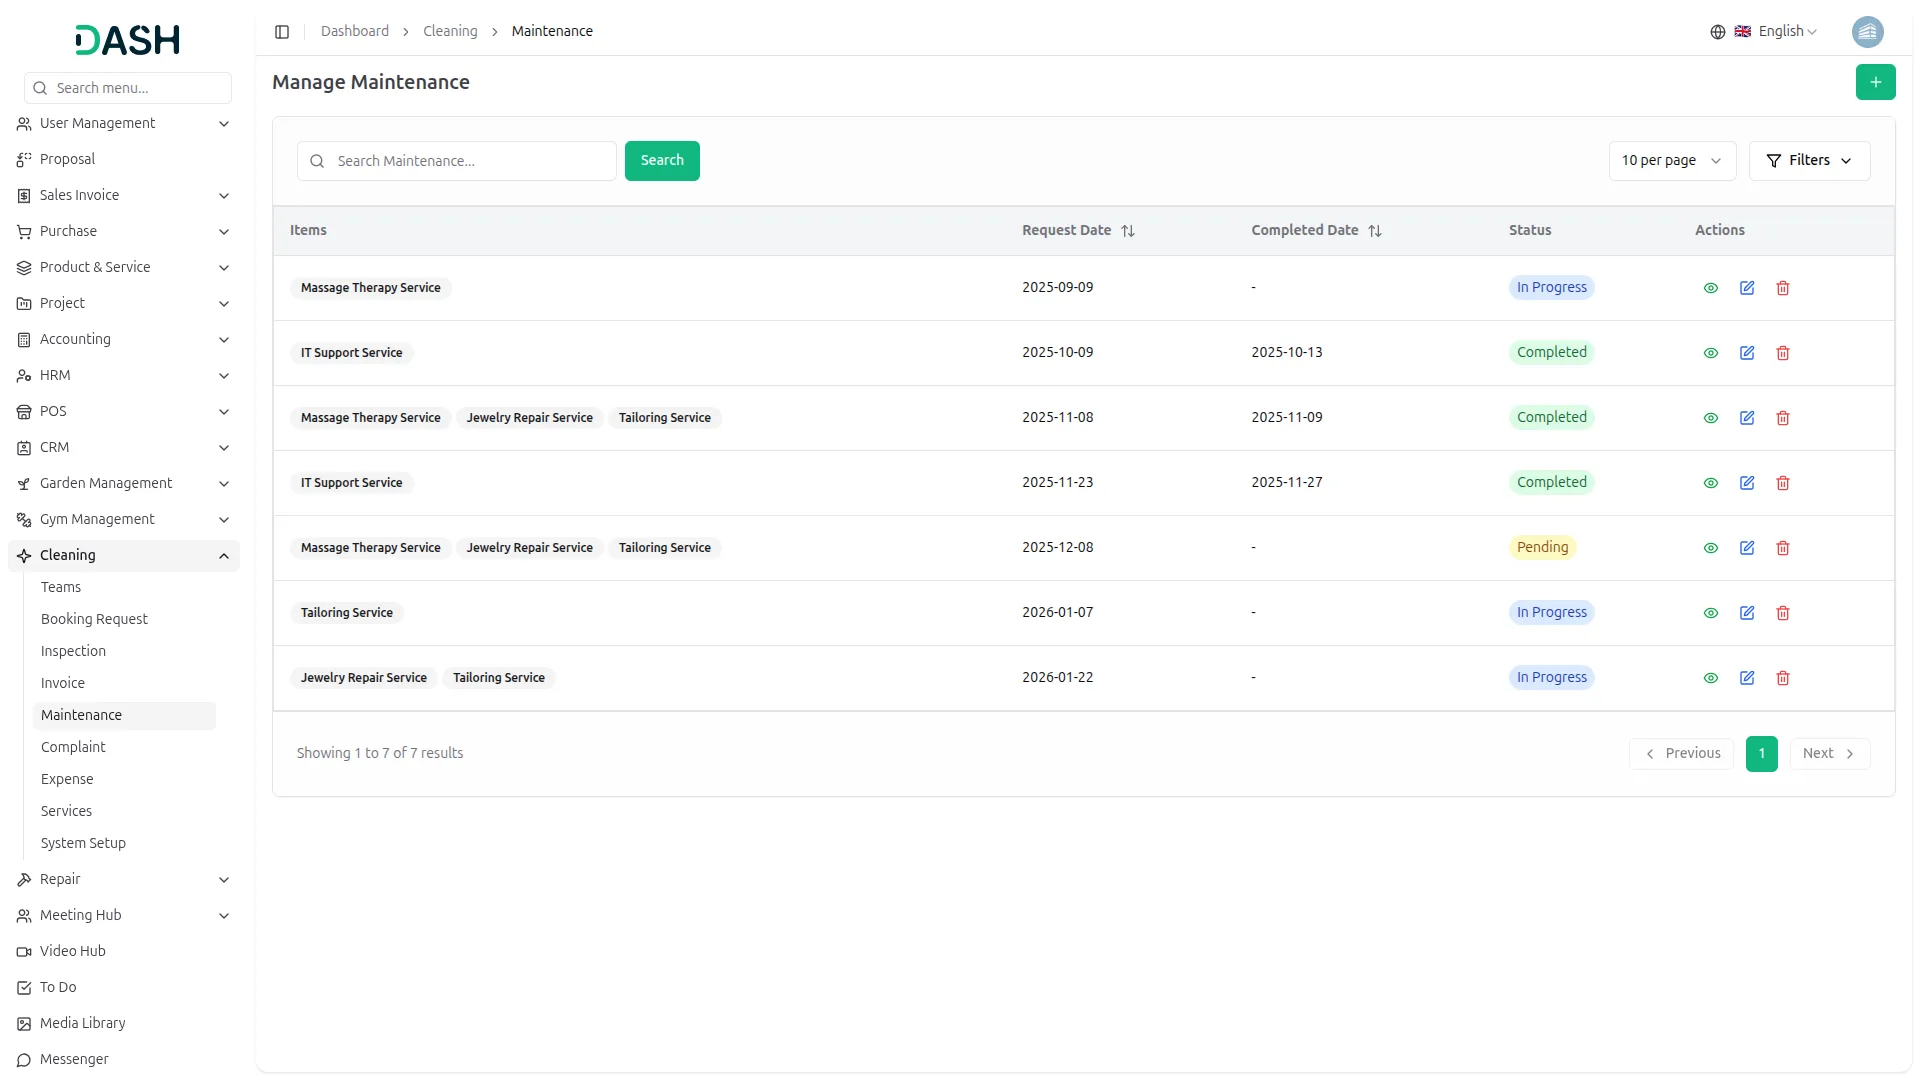Open Complaint in Cleaning submenu

73,747
